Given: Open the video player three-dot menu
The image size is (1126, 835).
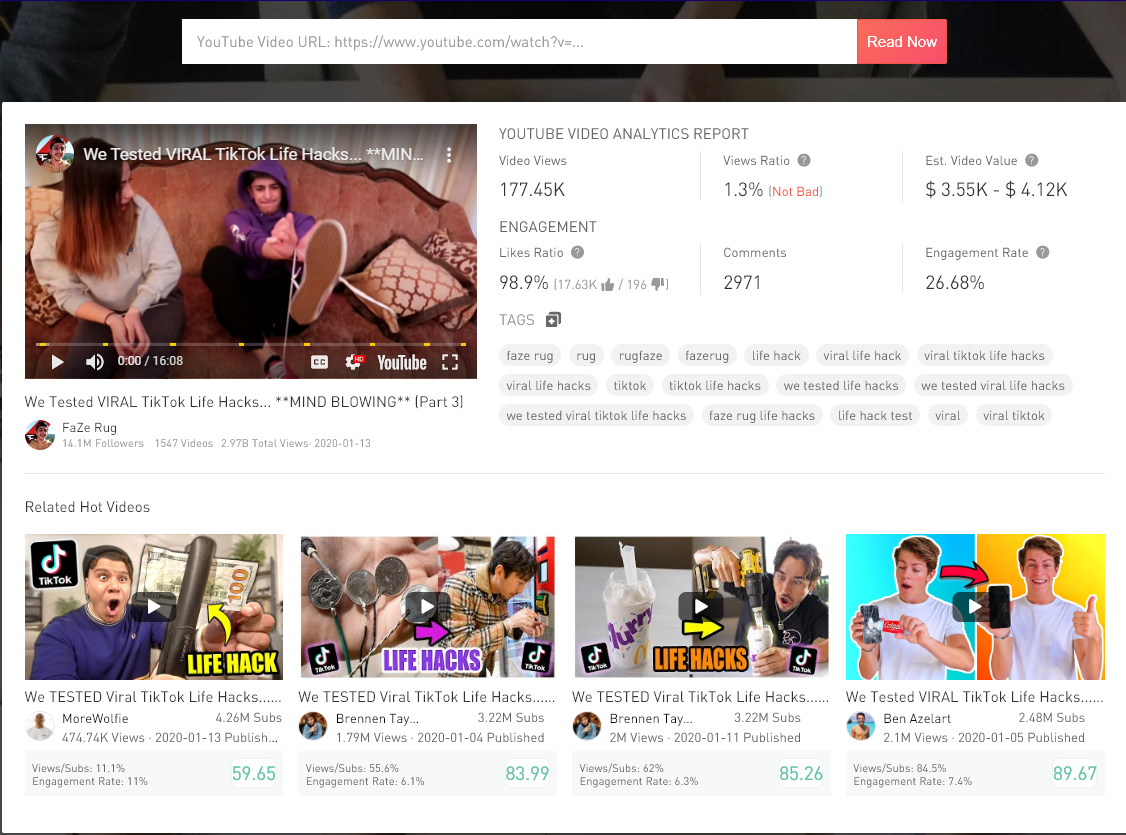Looking at the screenshot, I should tap(449, 154).
